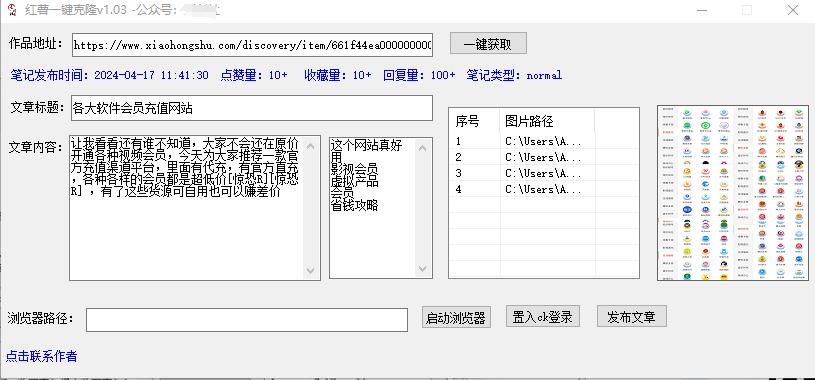Select image row number 1
This screenshot has height=380, width=815.
coord(544,141)
